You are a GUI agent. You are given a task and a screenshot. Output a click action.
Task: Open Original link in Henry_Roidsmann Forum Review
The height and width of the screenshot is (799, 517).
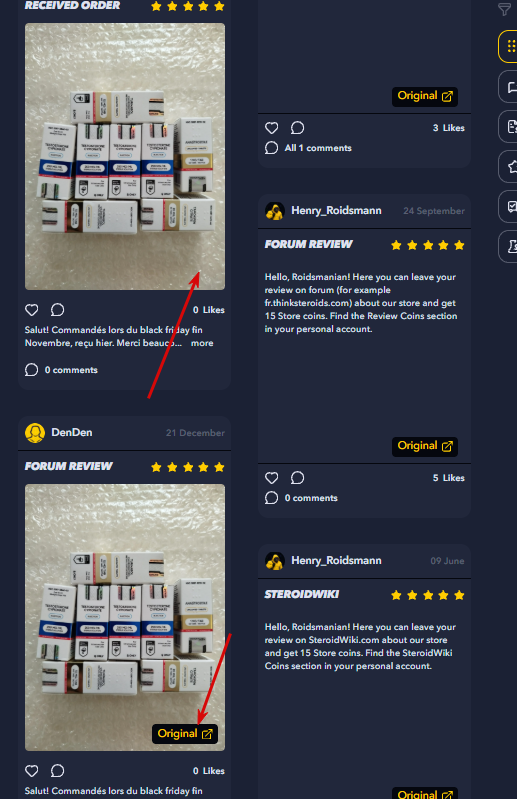tap(425, 446)
